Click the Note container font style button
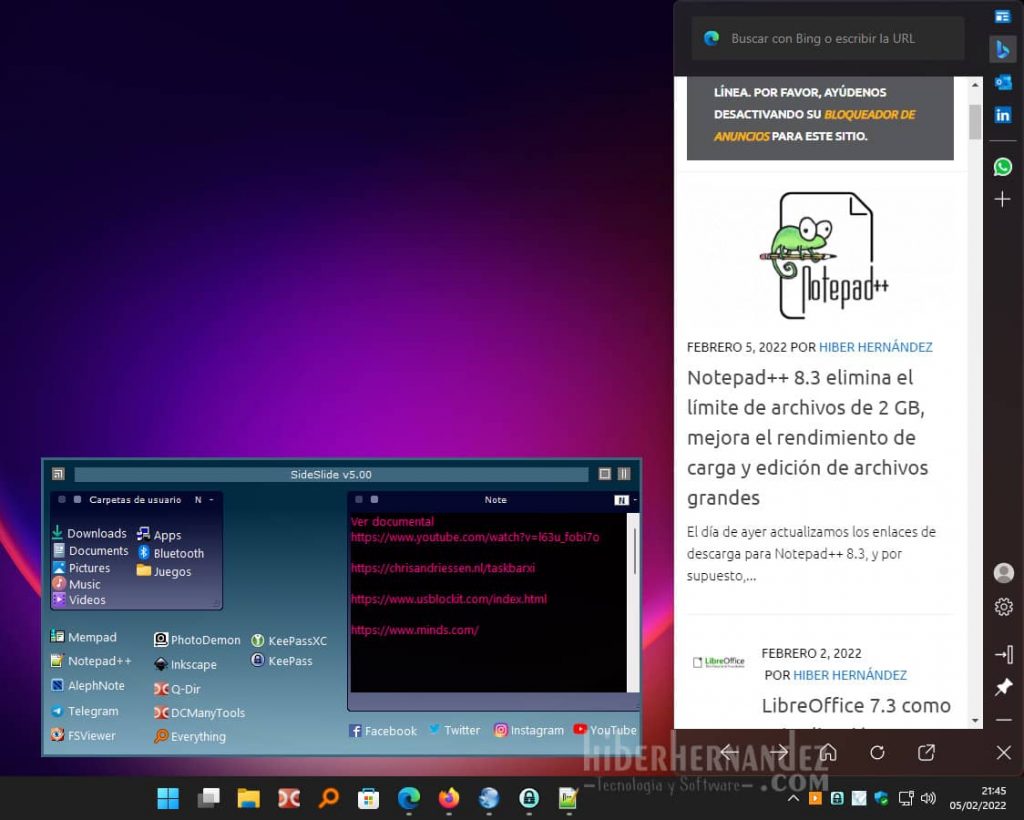Screen dimensions: 1024x820 621,500
